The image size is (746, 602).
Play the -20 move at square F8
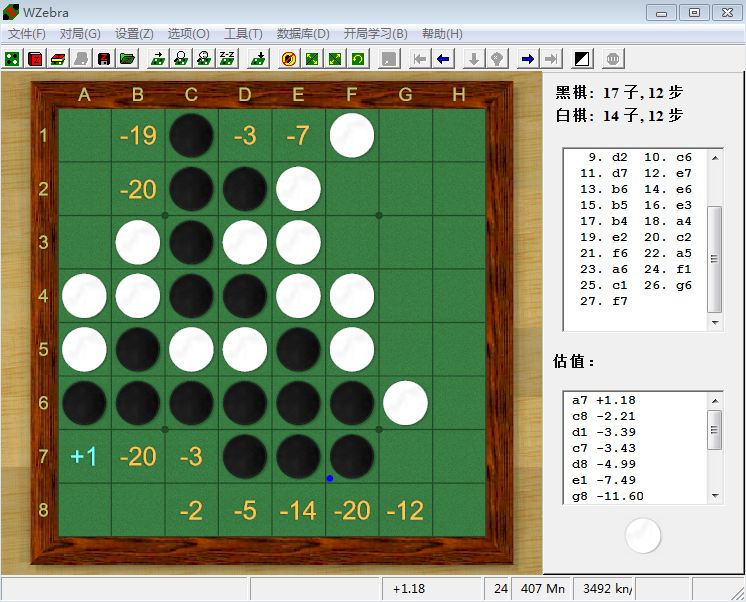tap(352, 510)
